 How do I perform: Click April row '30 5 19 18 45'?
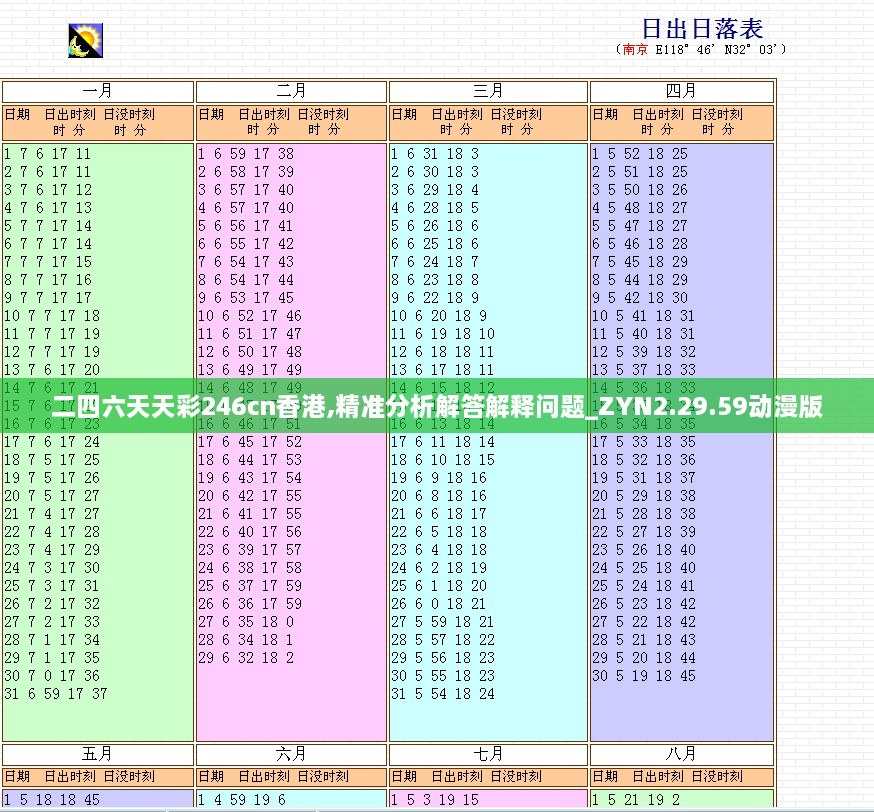click(644, 676)
